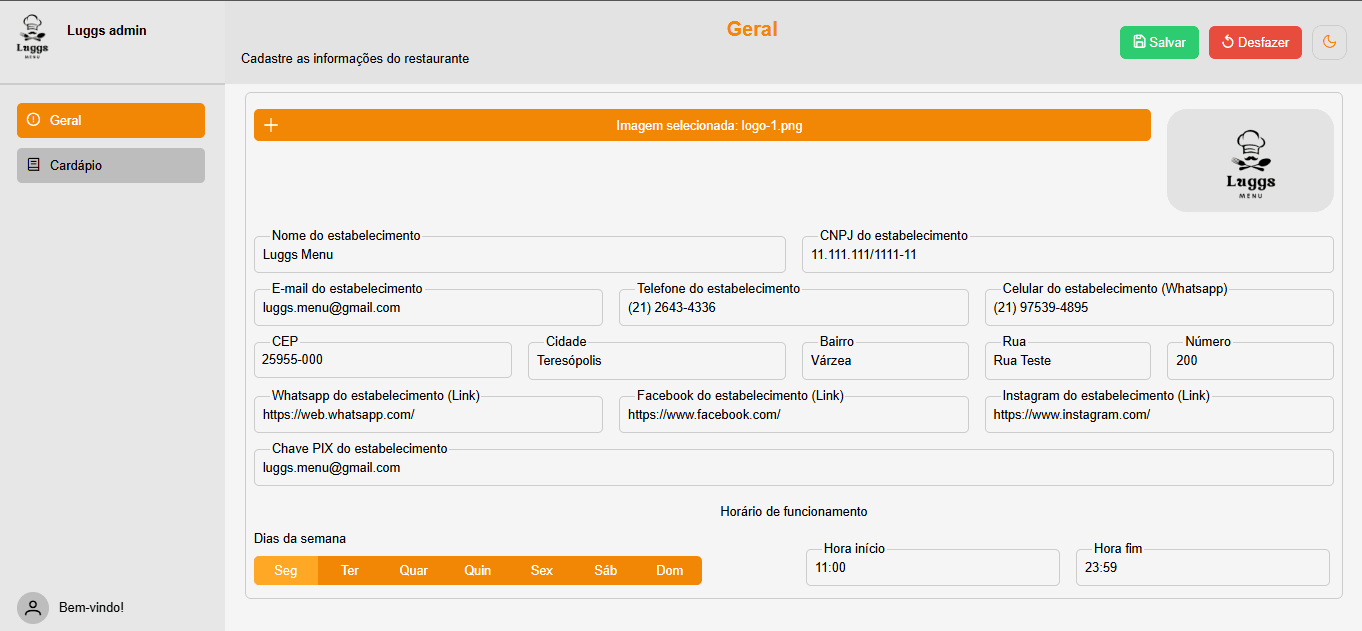Screen dimensions: 1362x631
Task: Open the Cardápio section in sidebar
Action: coord(111,165)
